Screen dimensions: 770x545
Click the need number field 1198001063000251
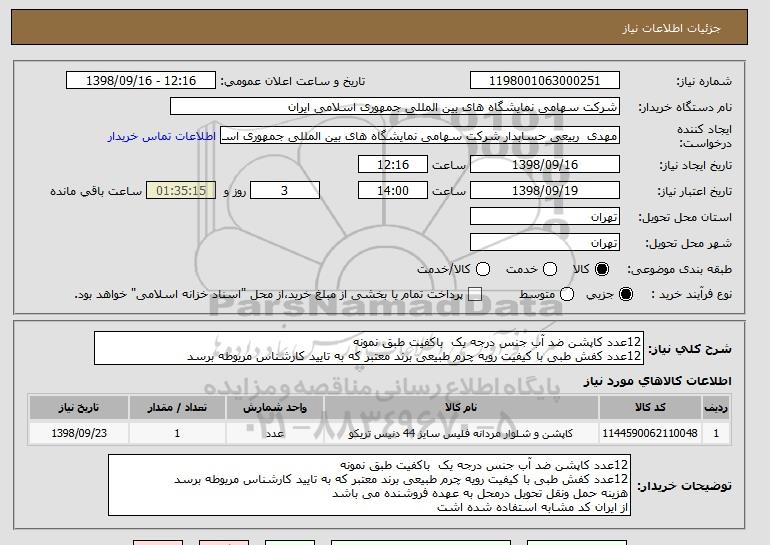(x=545, y=81)
